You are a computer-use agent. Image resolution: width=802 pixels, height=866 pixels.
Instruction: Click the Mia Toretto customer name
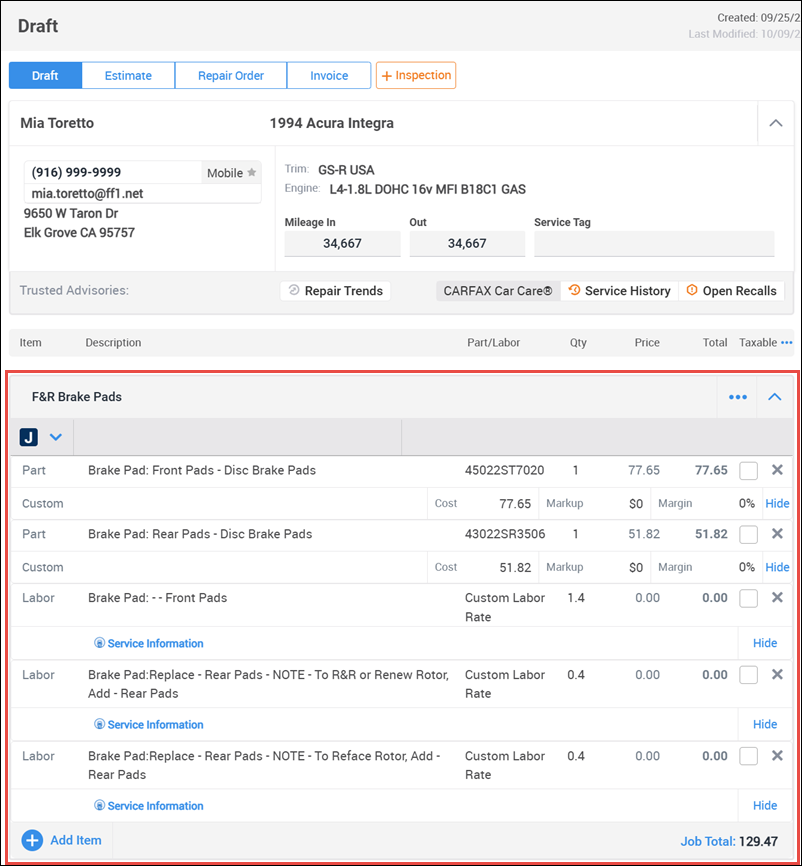point(57,123)
